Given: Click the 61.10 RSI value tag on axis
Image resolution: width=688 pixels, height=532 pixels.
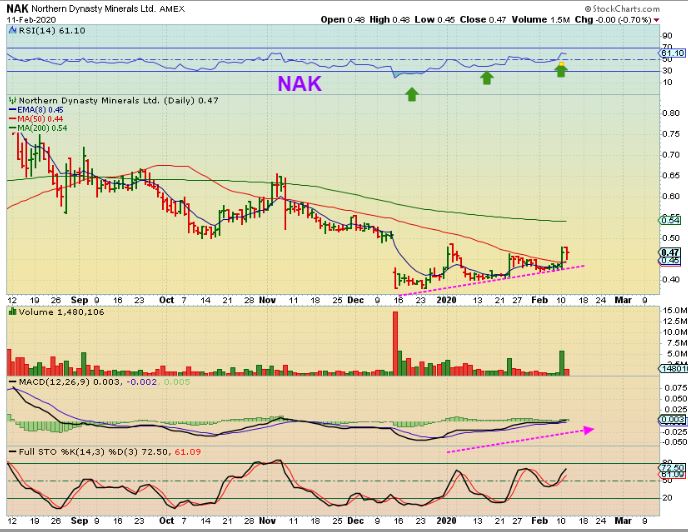Looking at the screenshot, I should click(x=672, y=53).
